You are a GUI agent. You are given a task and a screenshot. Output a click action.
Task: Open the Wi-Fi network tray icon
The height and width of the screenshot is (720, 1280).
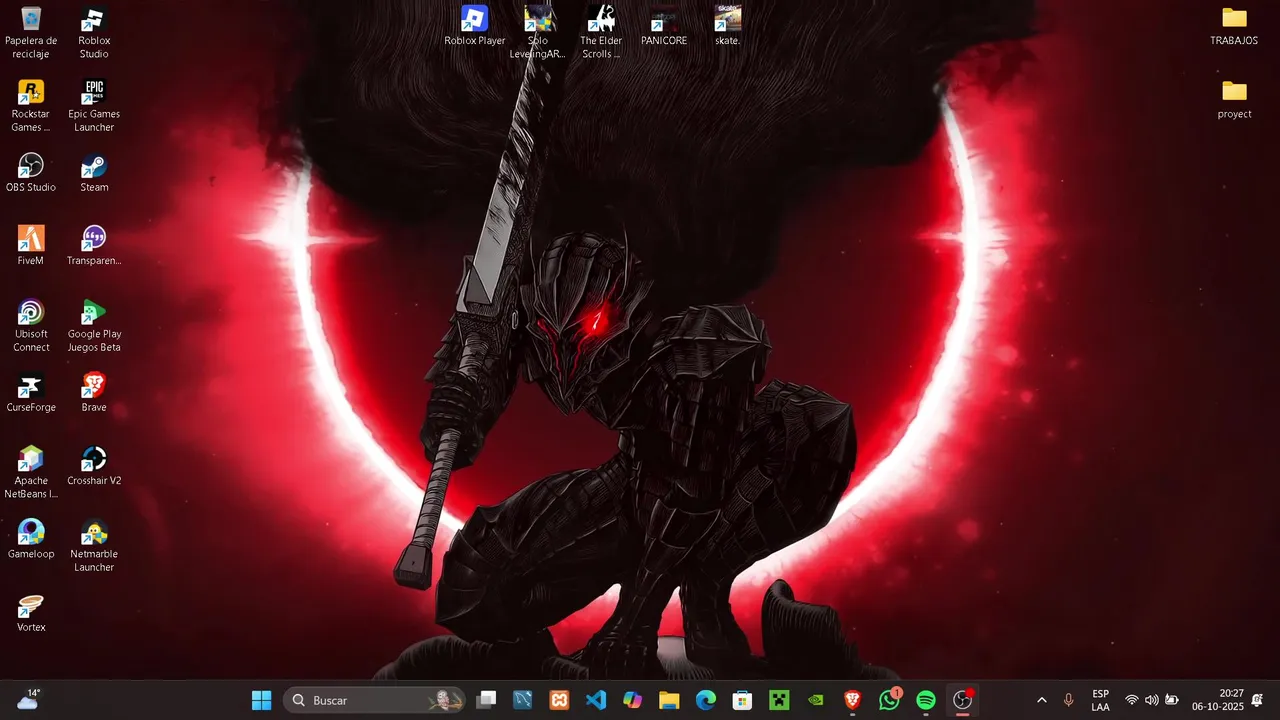tap(1132, 700)
